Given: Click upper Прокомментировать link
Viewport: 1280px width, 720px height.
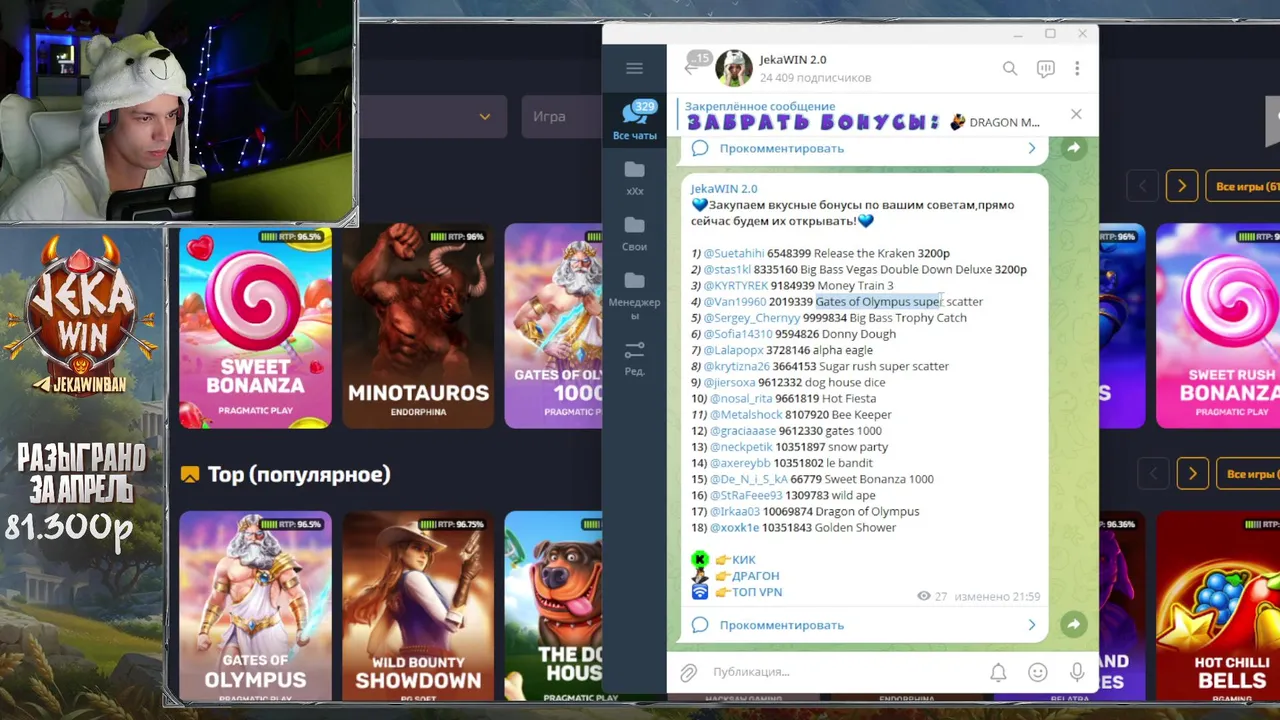Looking at the screenshot, I should point(781,148).
